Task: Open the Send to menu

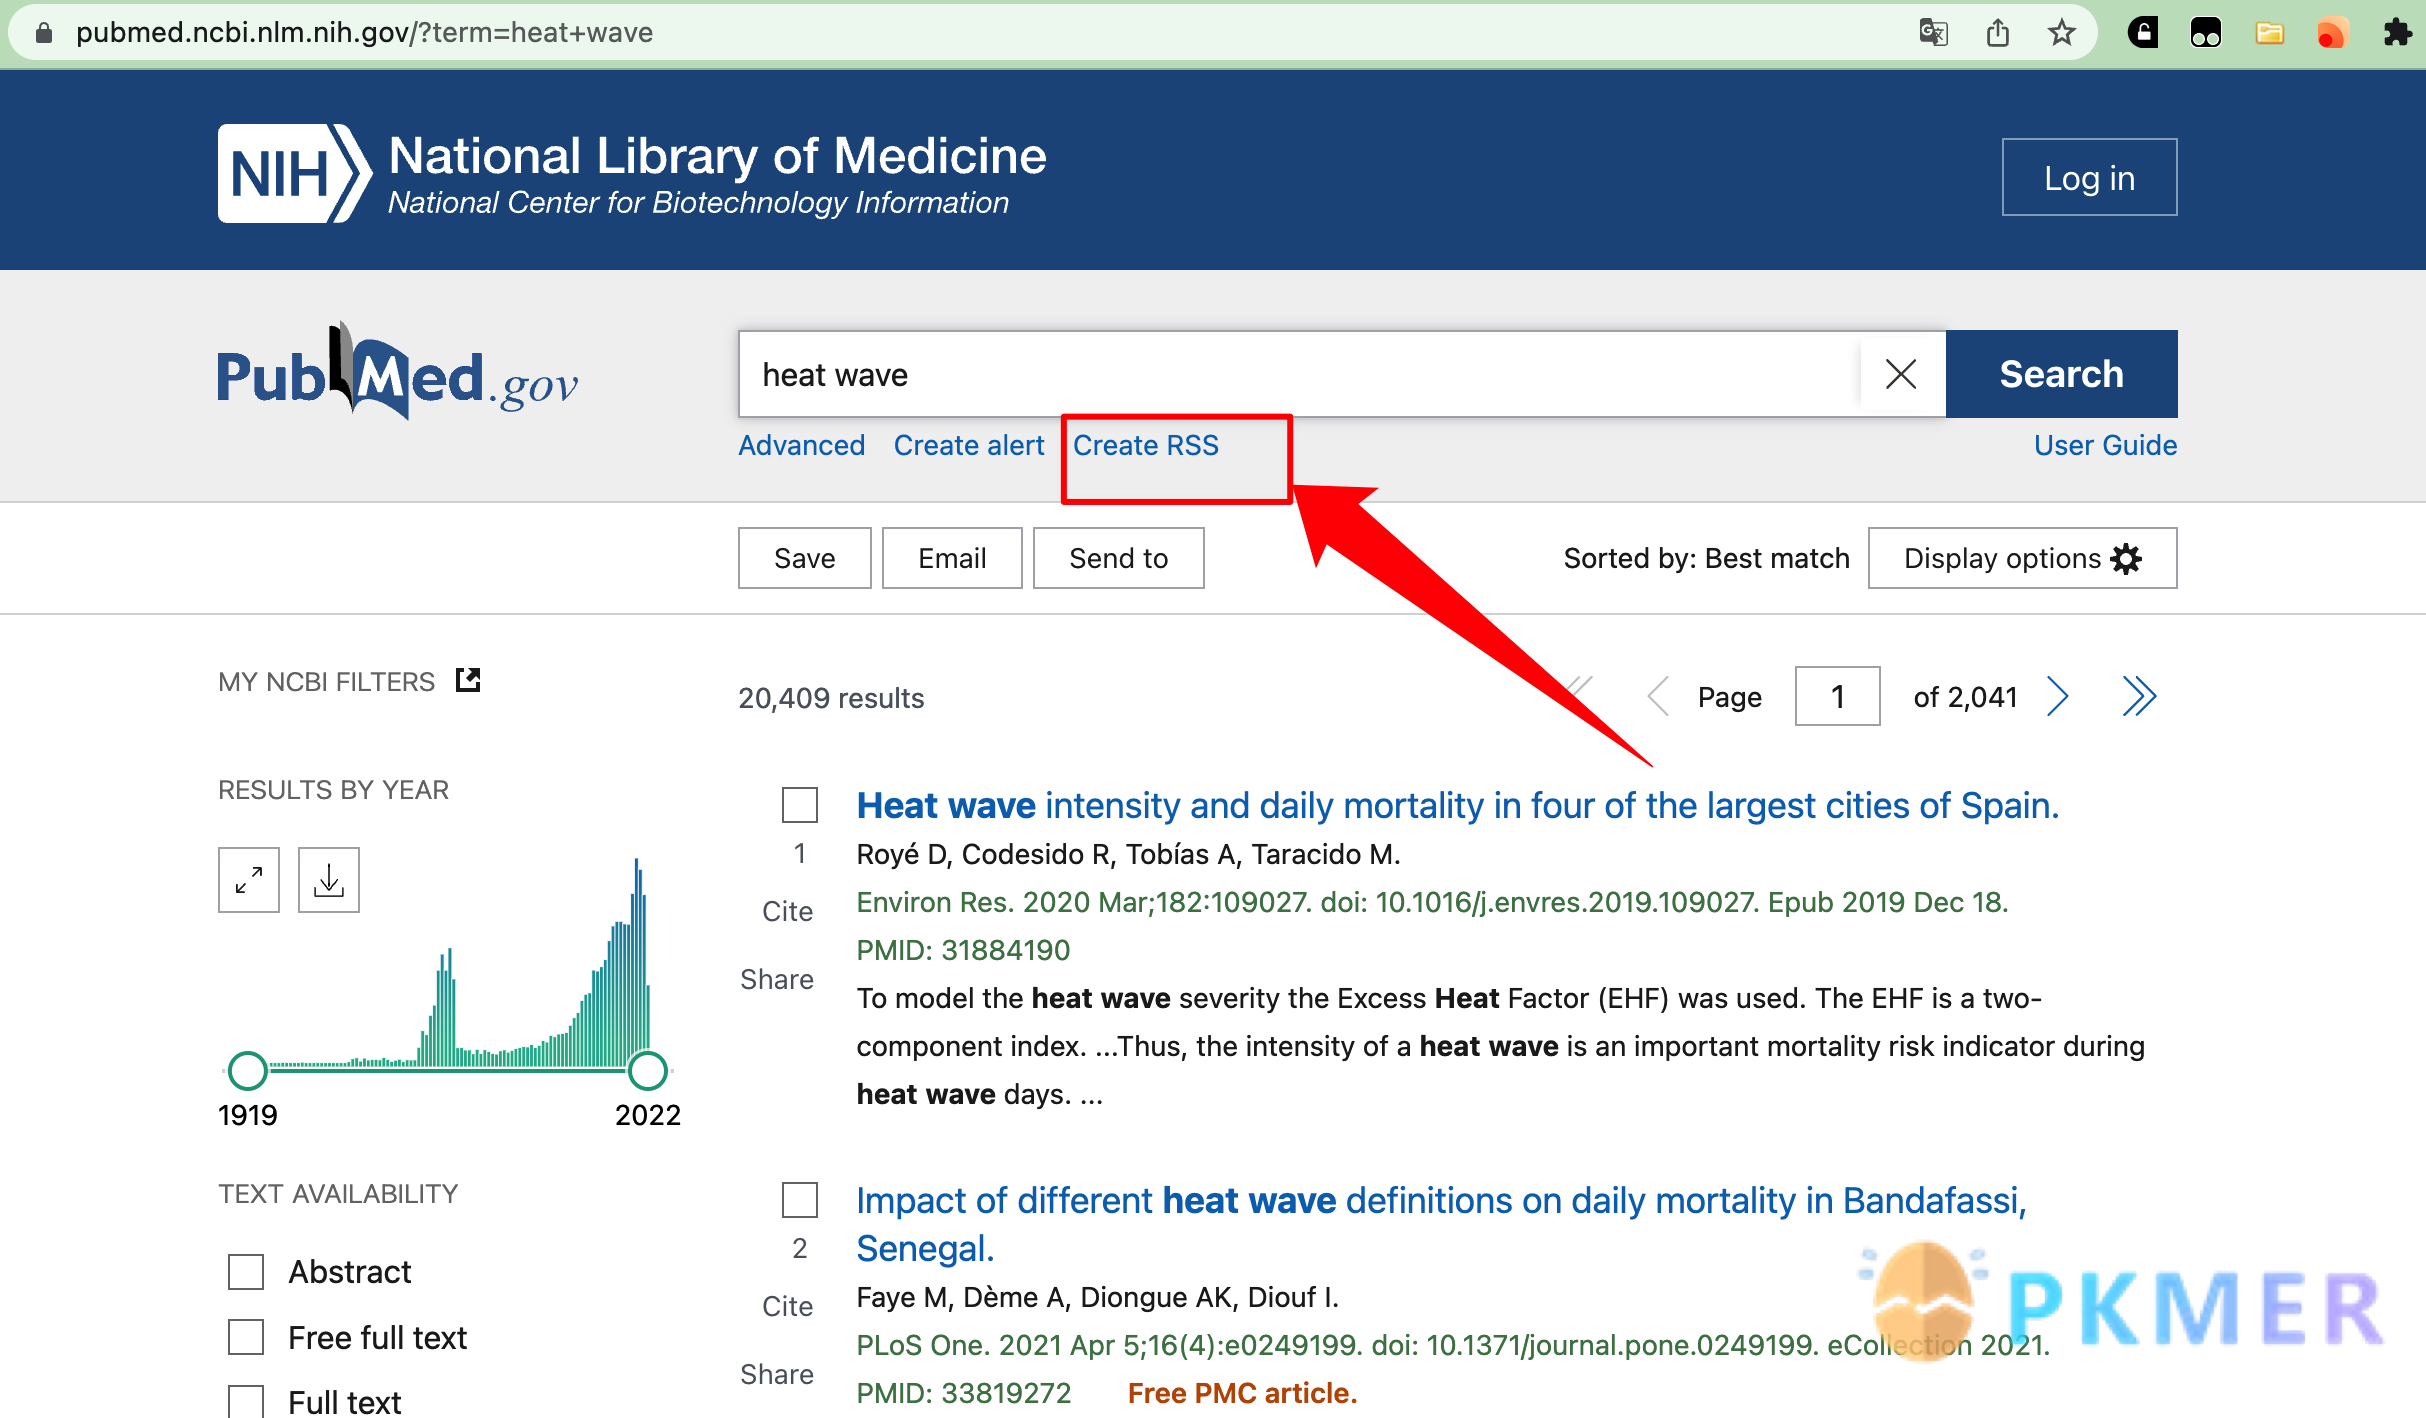Action: (x=1118, y=558)
